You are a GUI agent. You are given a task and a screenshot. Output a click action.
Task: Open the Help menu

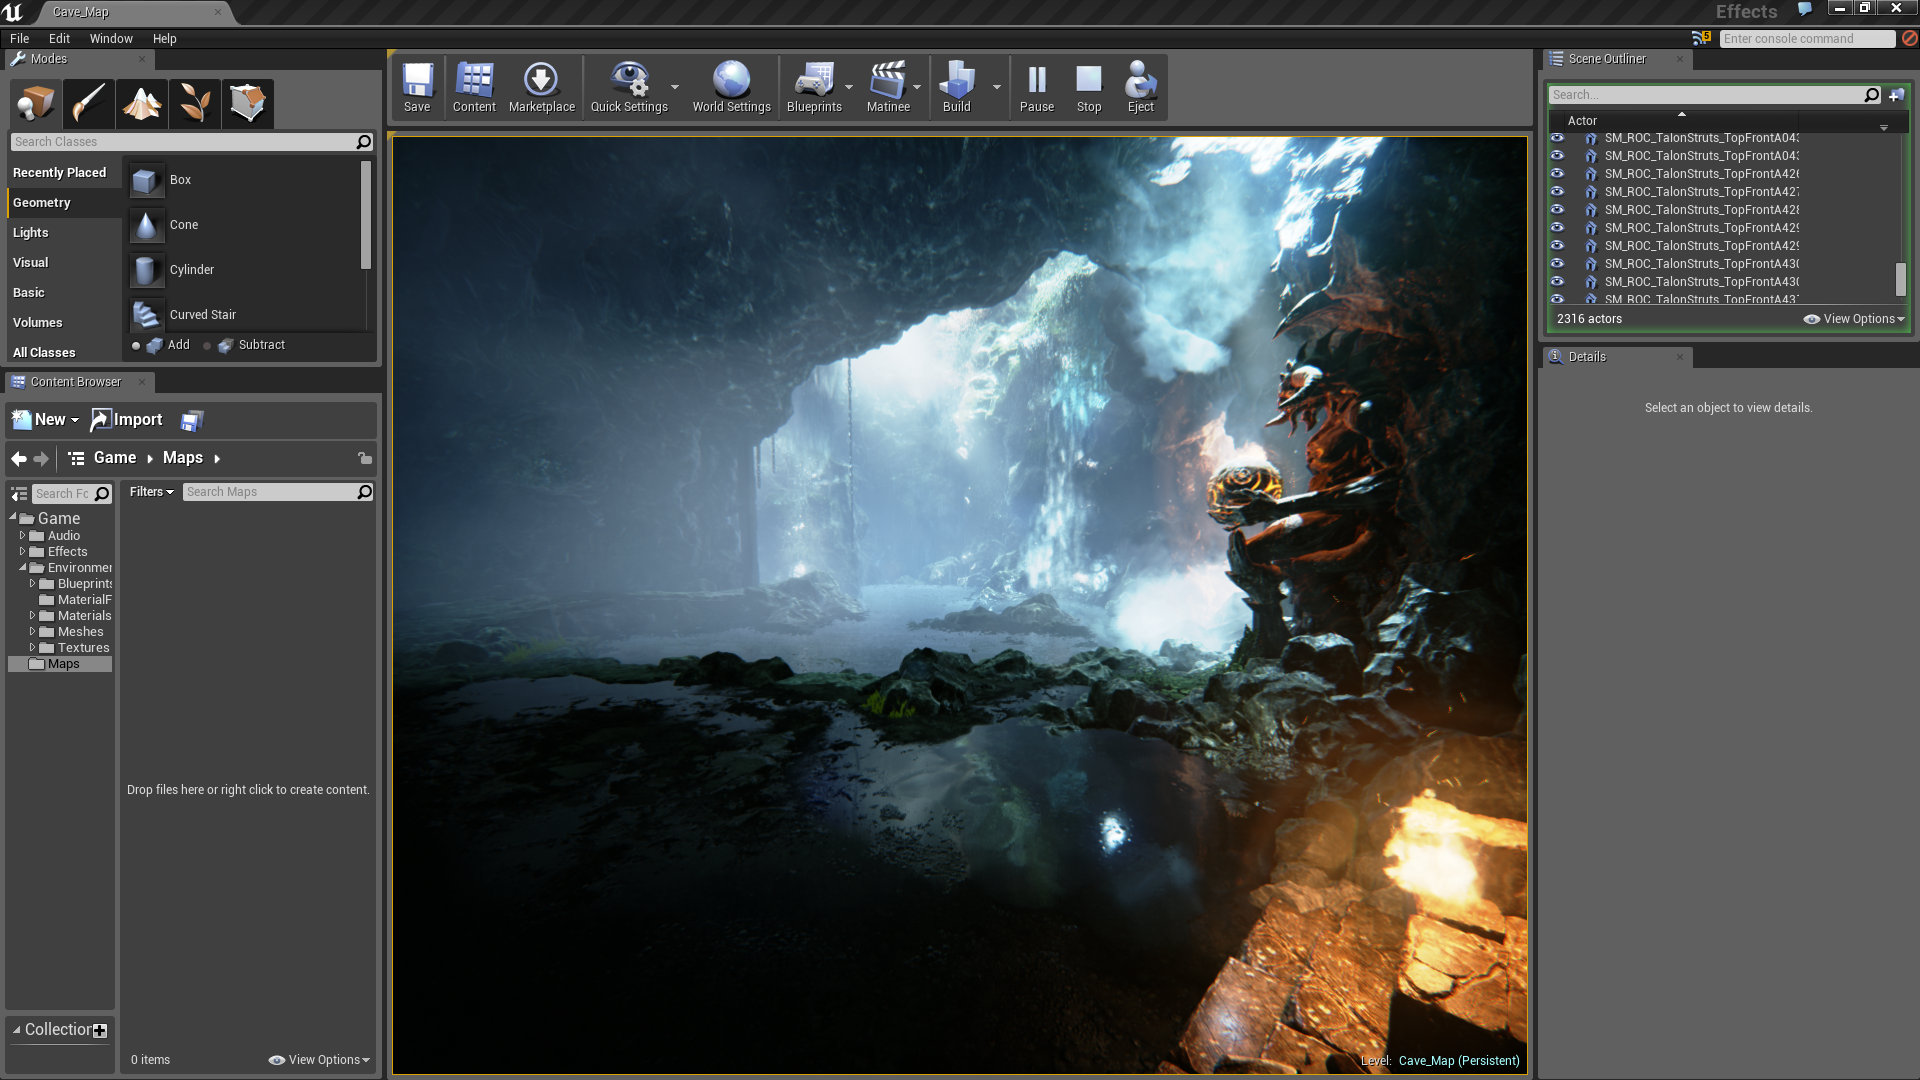pos(164,39)
